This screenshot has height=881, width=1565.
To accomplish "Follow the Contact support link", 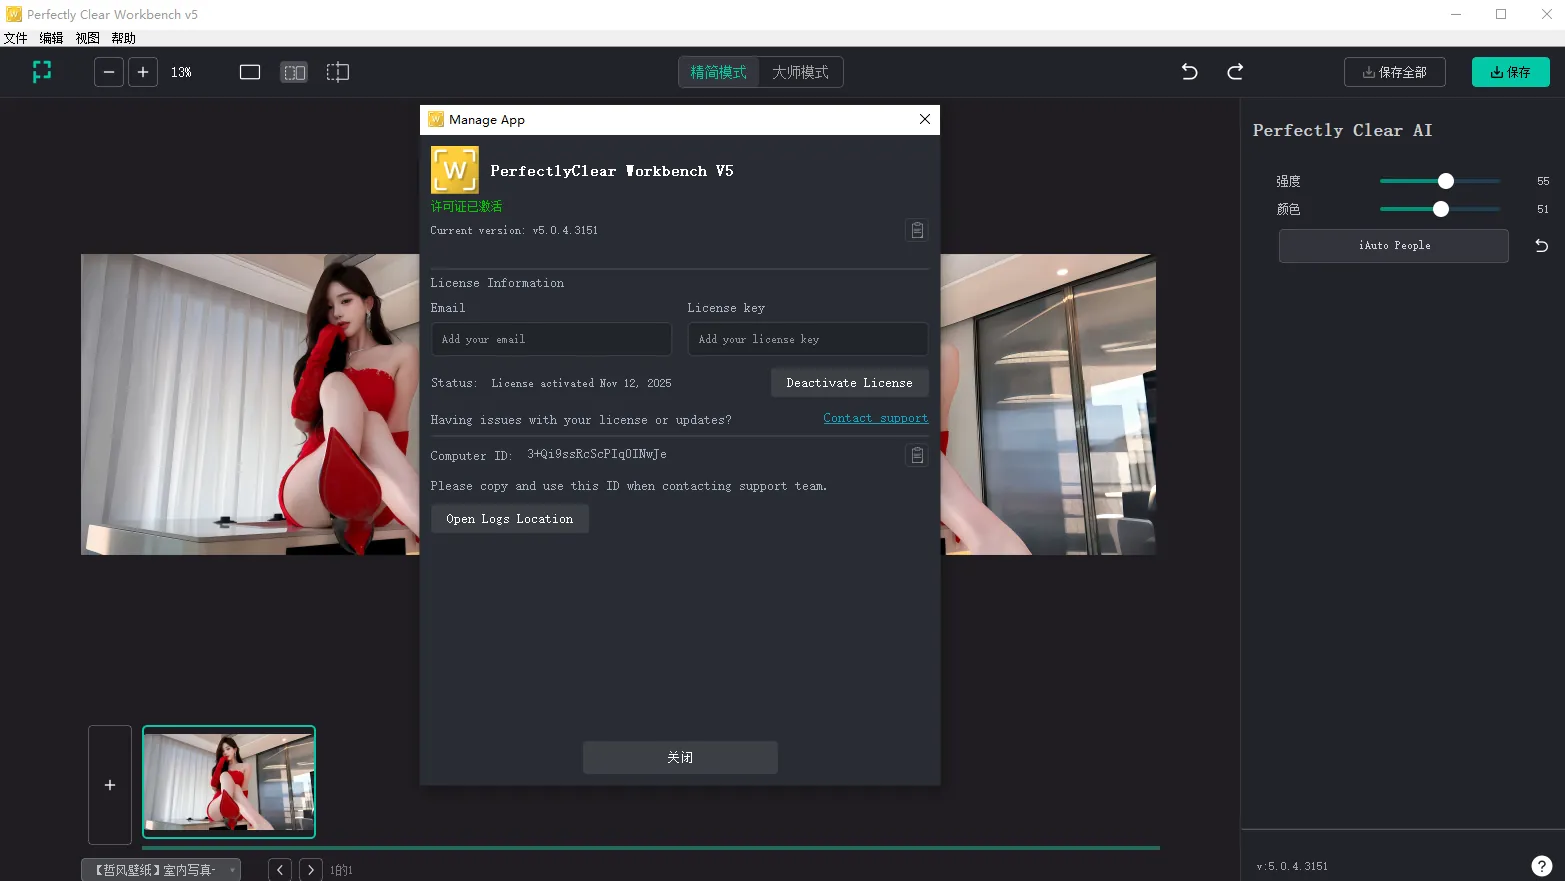I will click(875, 418).
